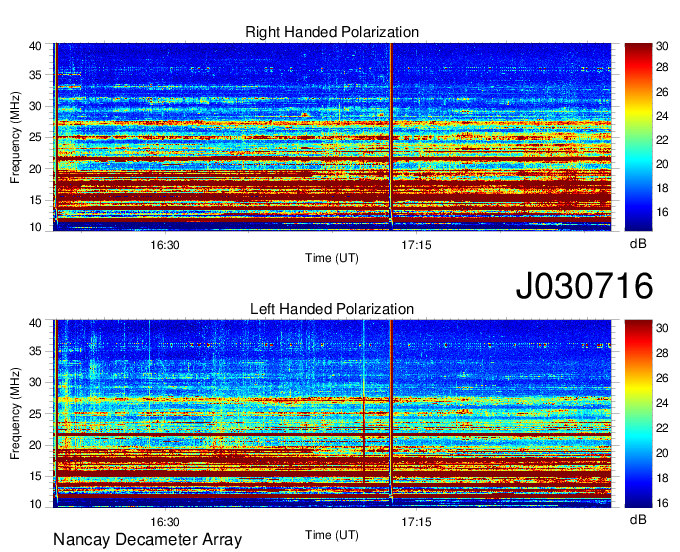This screenshot has height=552, width=680.
Task: Click the "dB" unit below Right Handed colorbar
Action: pos(638,244)
